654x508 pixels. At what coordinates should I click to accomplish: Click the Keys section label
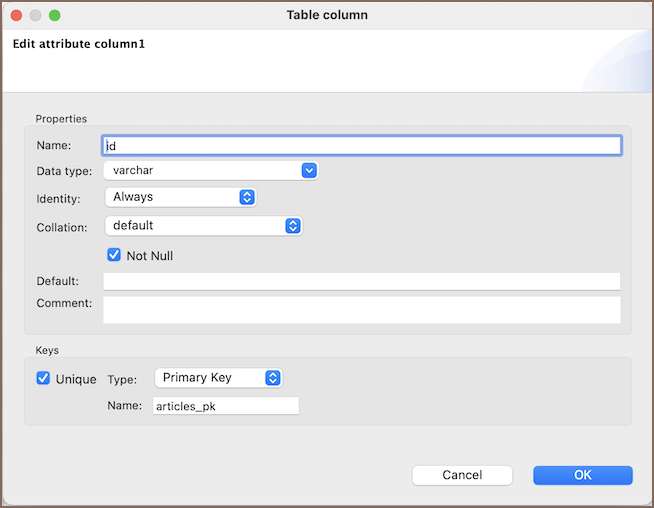point(47,351)
